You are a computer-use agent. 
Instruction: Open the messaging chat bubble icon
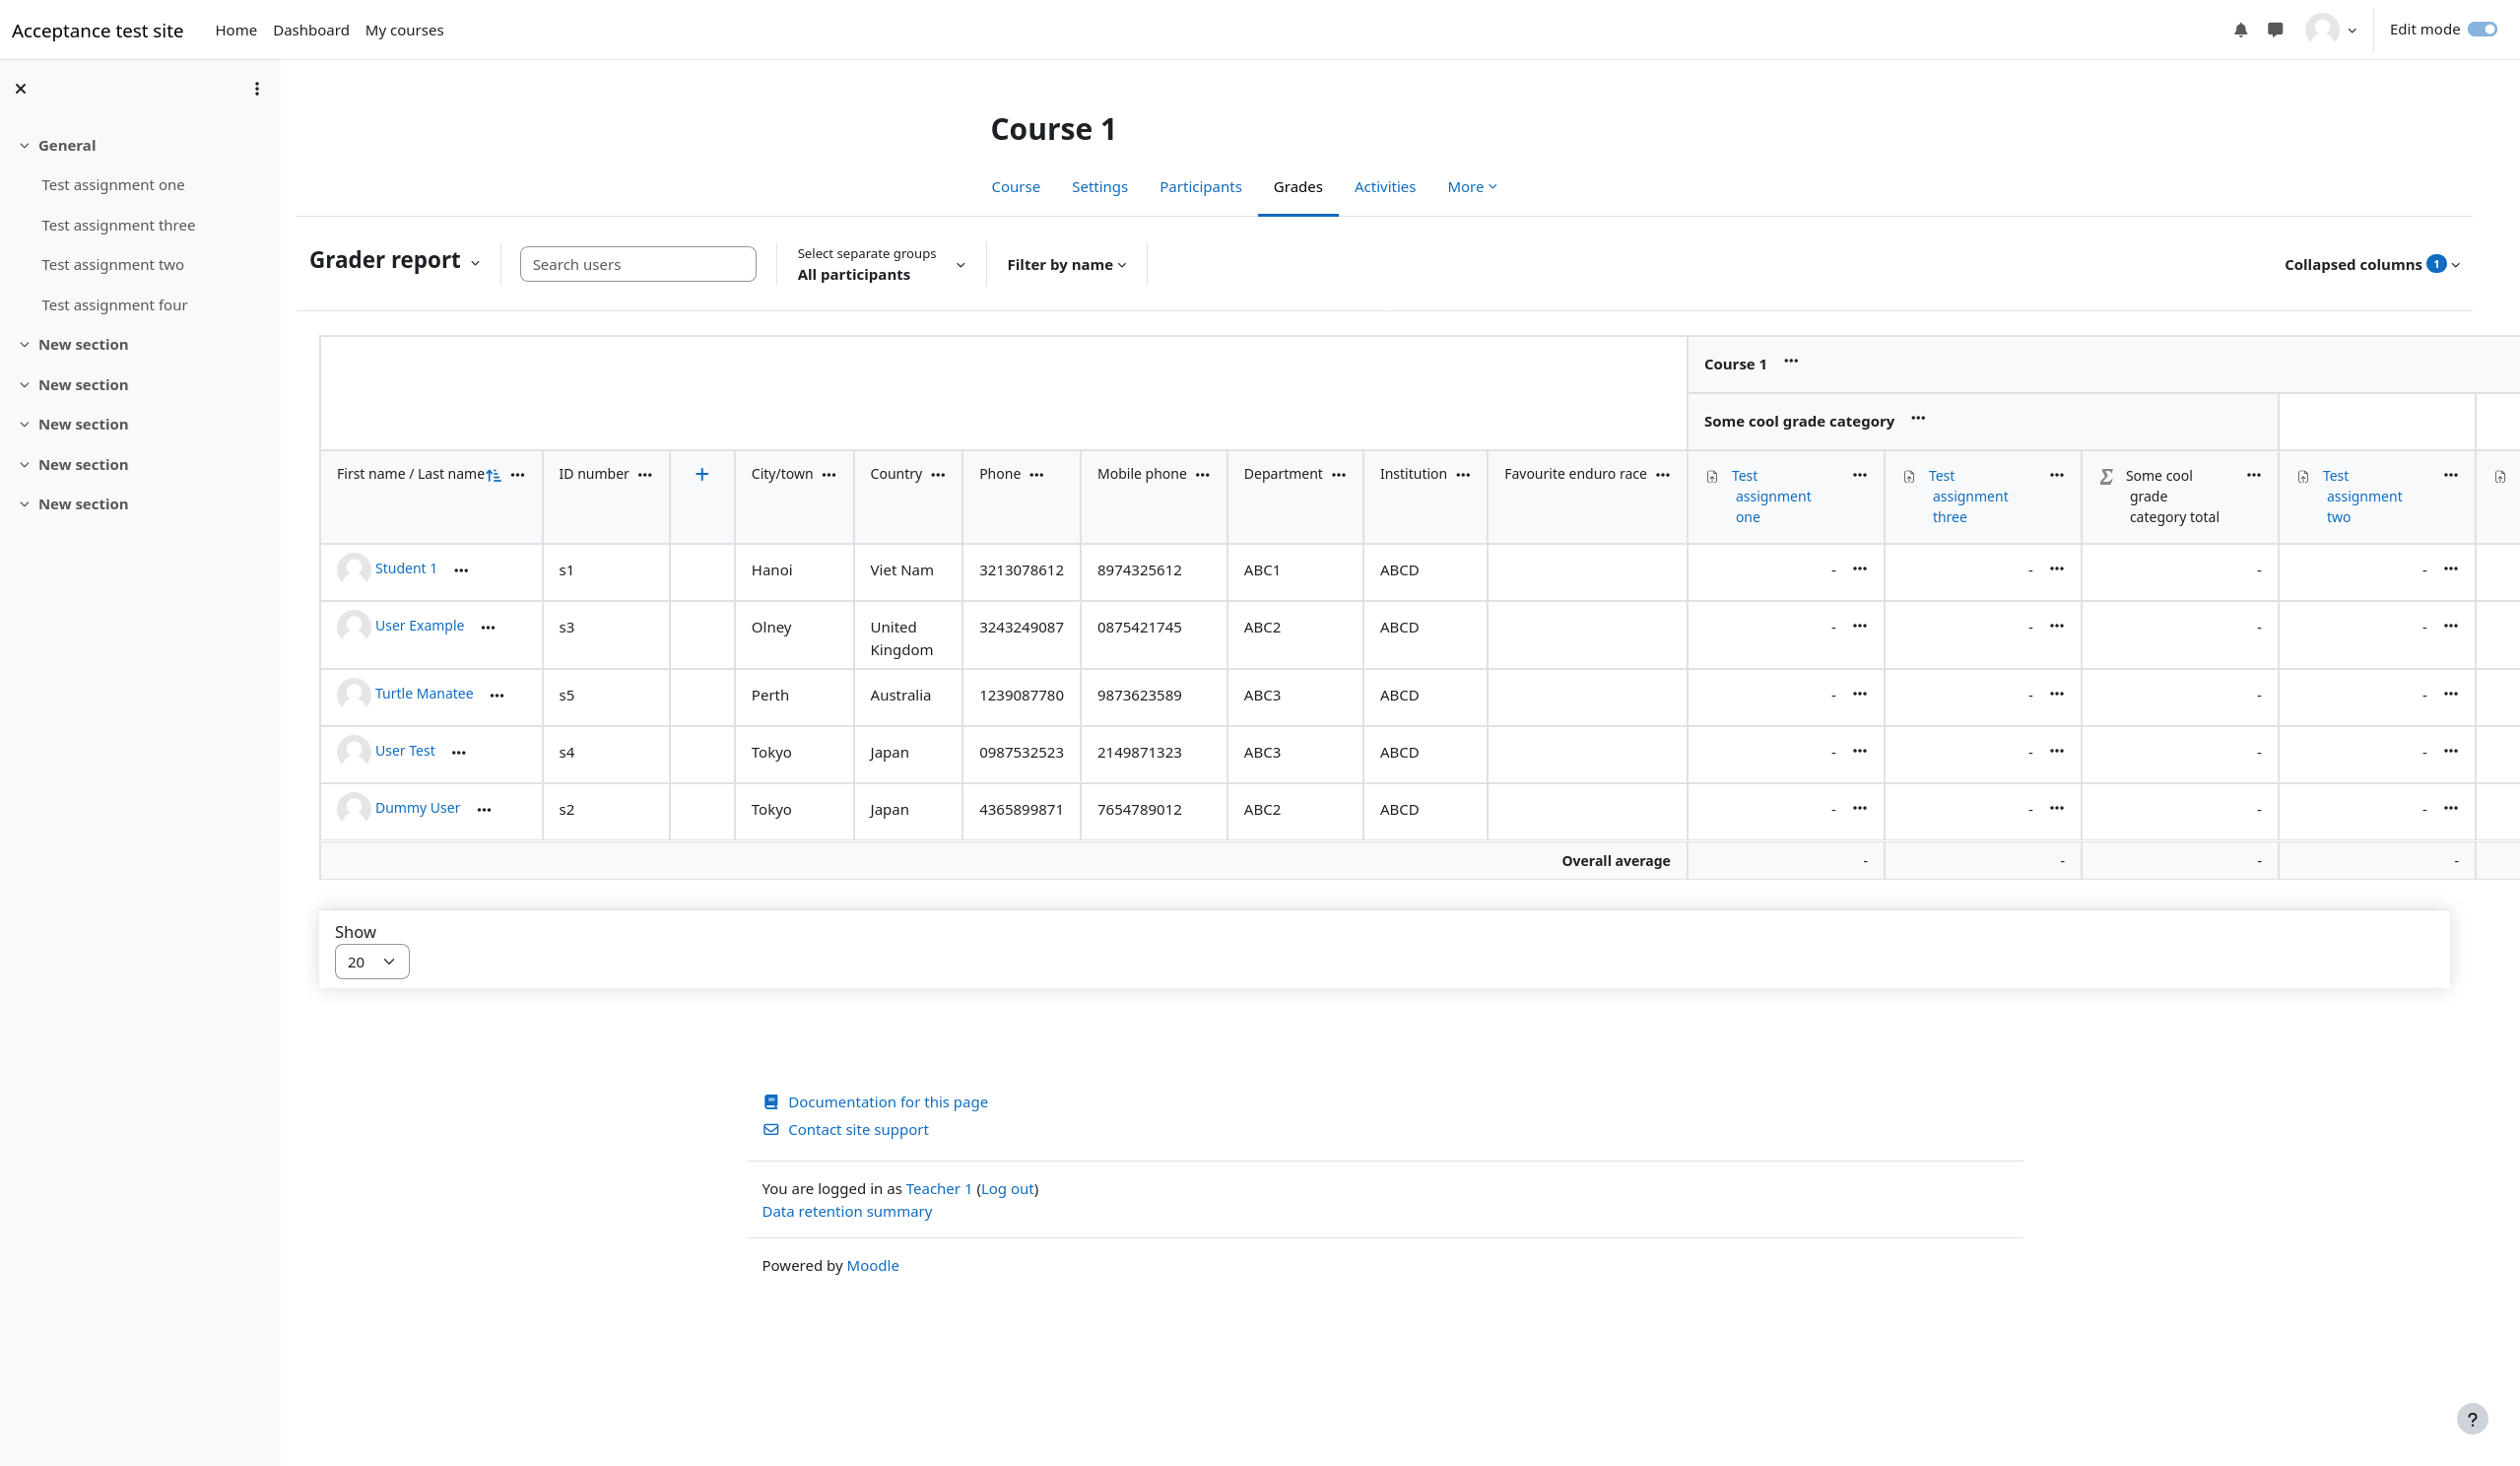[x=2275, y=30]
